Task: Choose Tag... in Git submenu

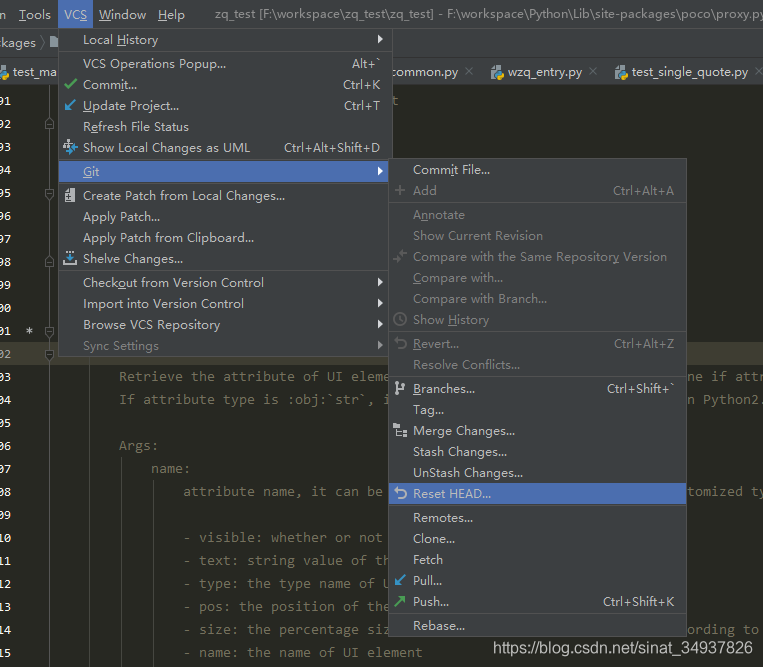Action: tap(537, 410)
